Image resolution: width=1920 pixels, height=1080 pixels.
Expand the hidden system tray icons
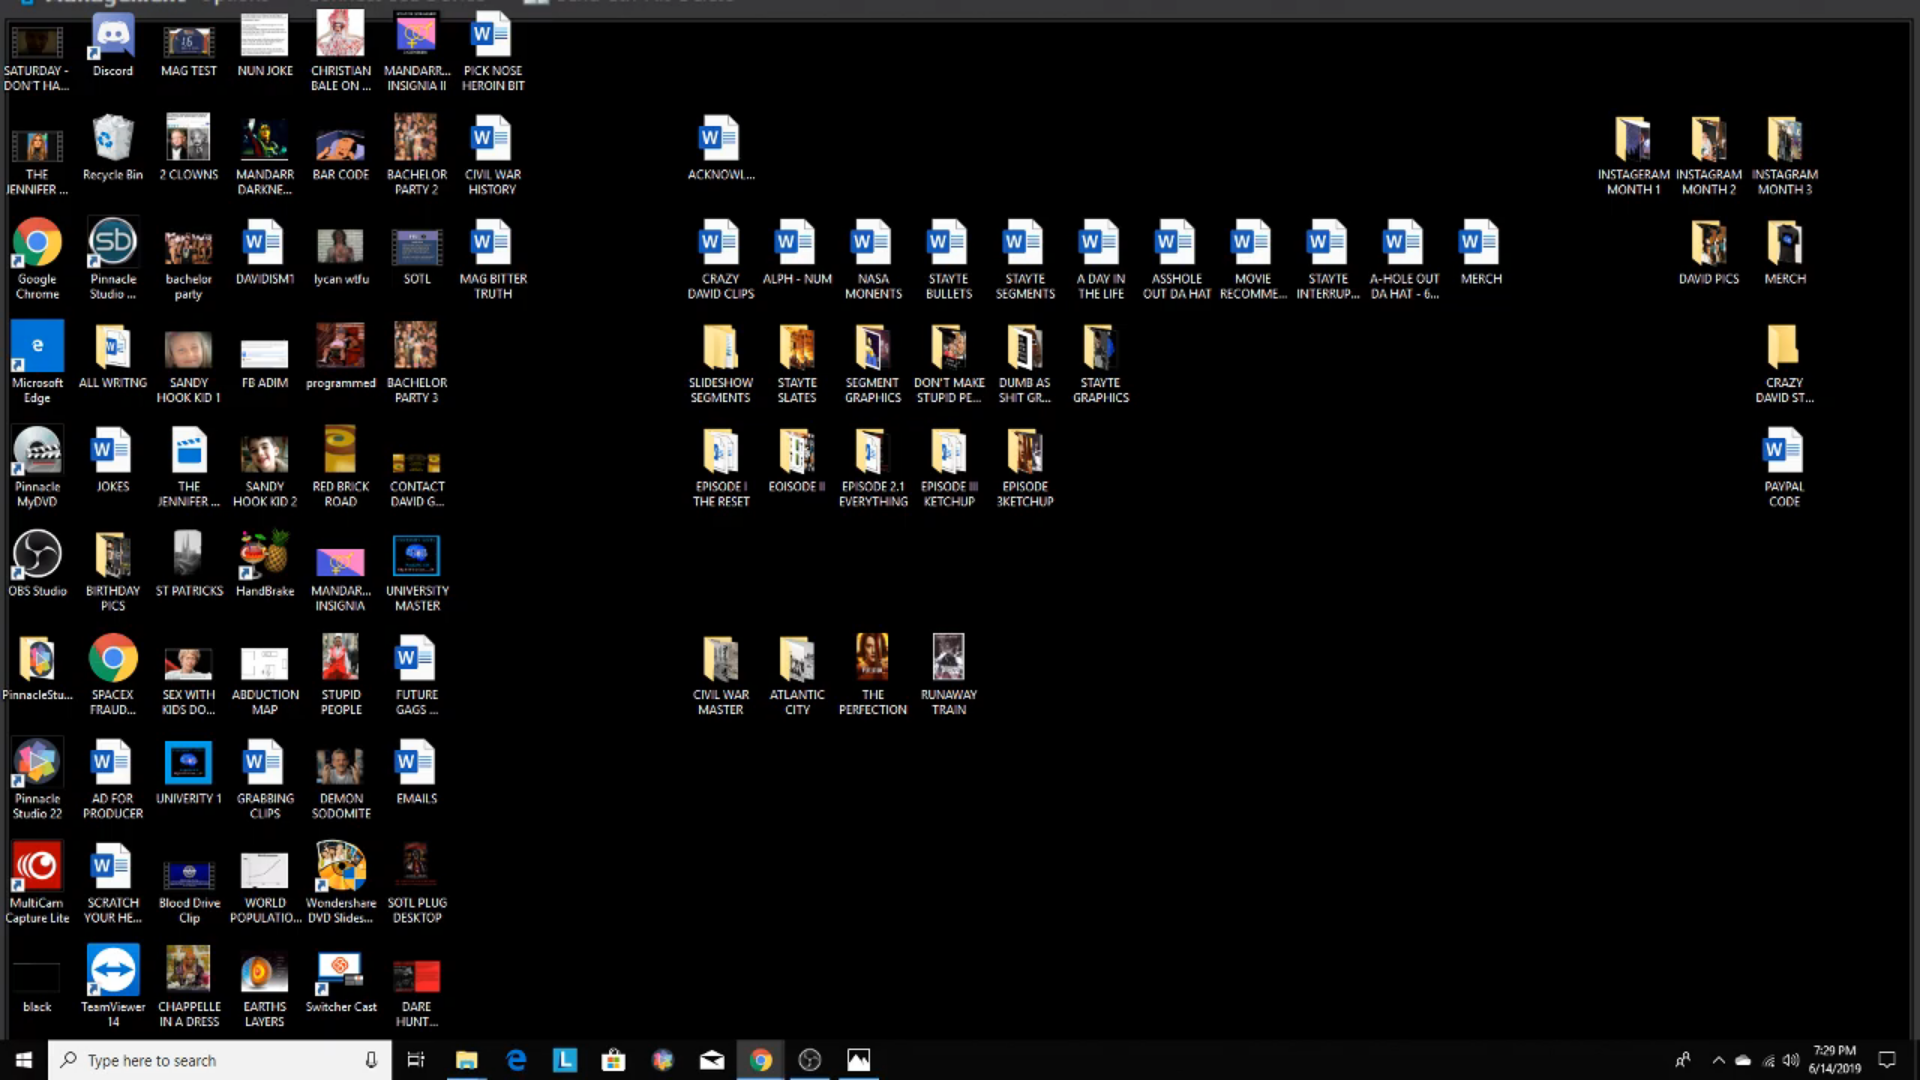point(1718,1060)
